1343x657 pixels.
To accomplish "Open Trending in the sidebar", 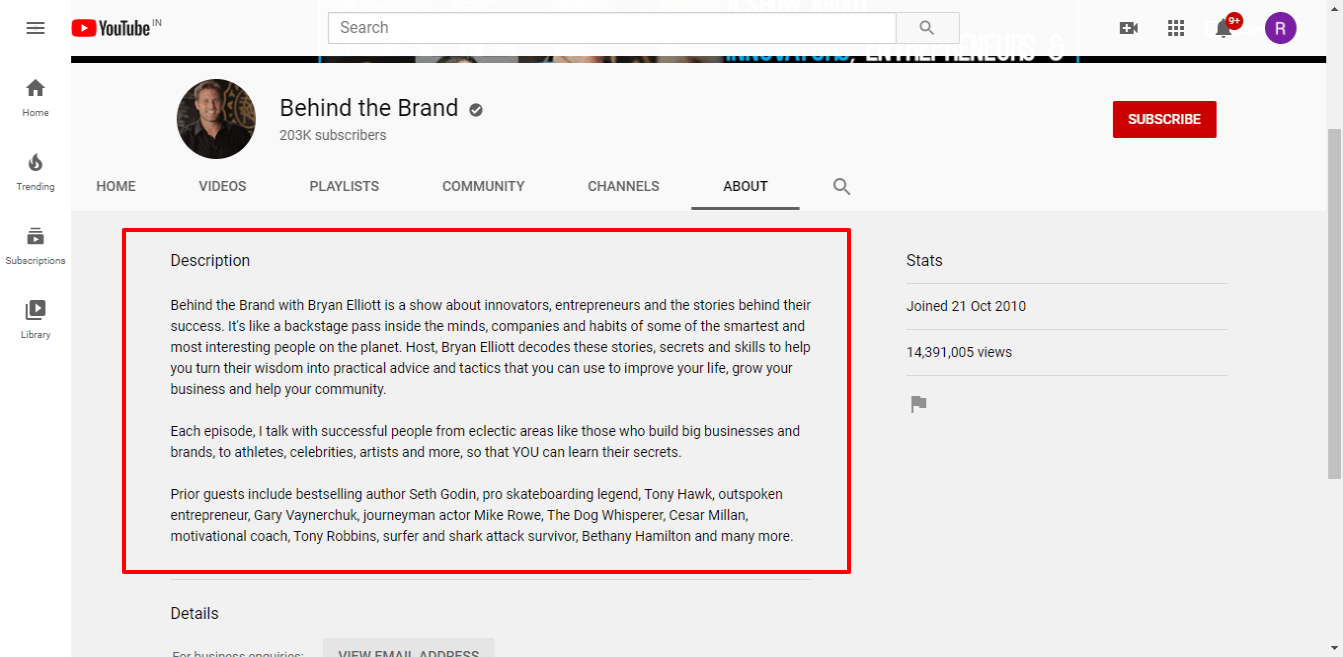I will (x=35, y=171).
